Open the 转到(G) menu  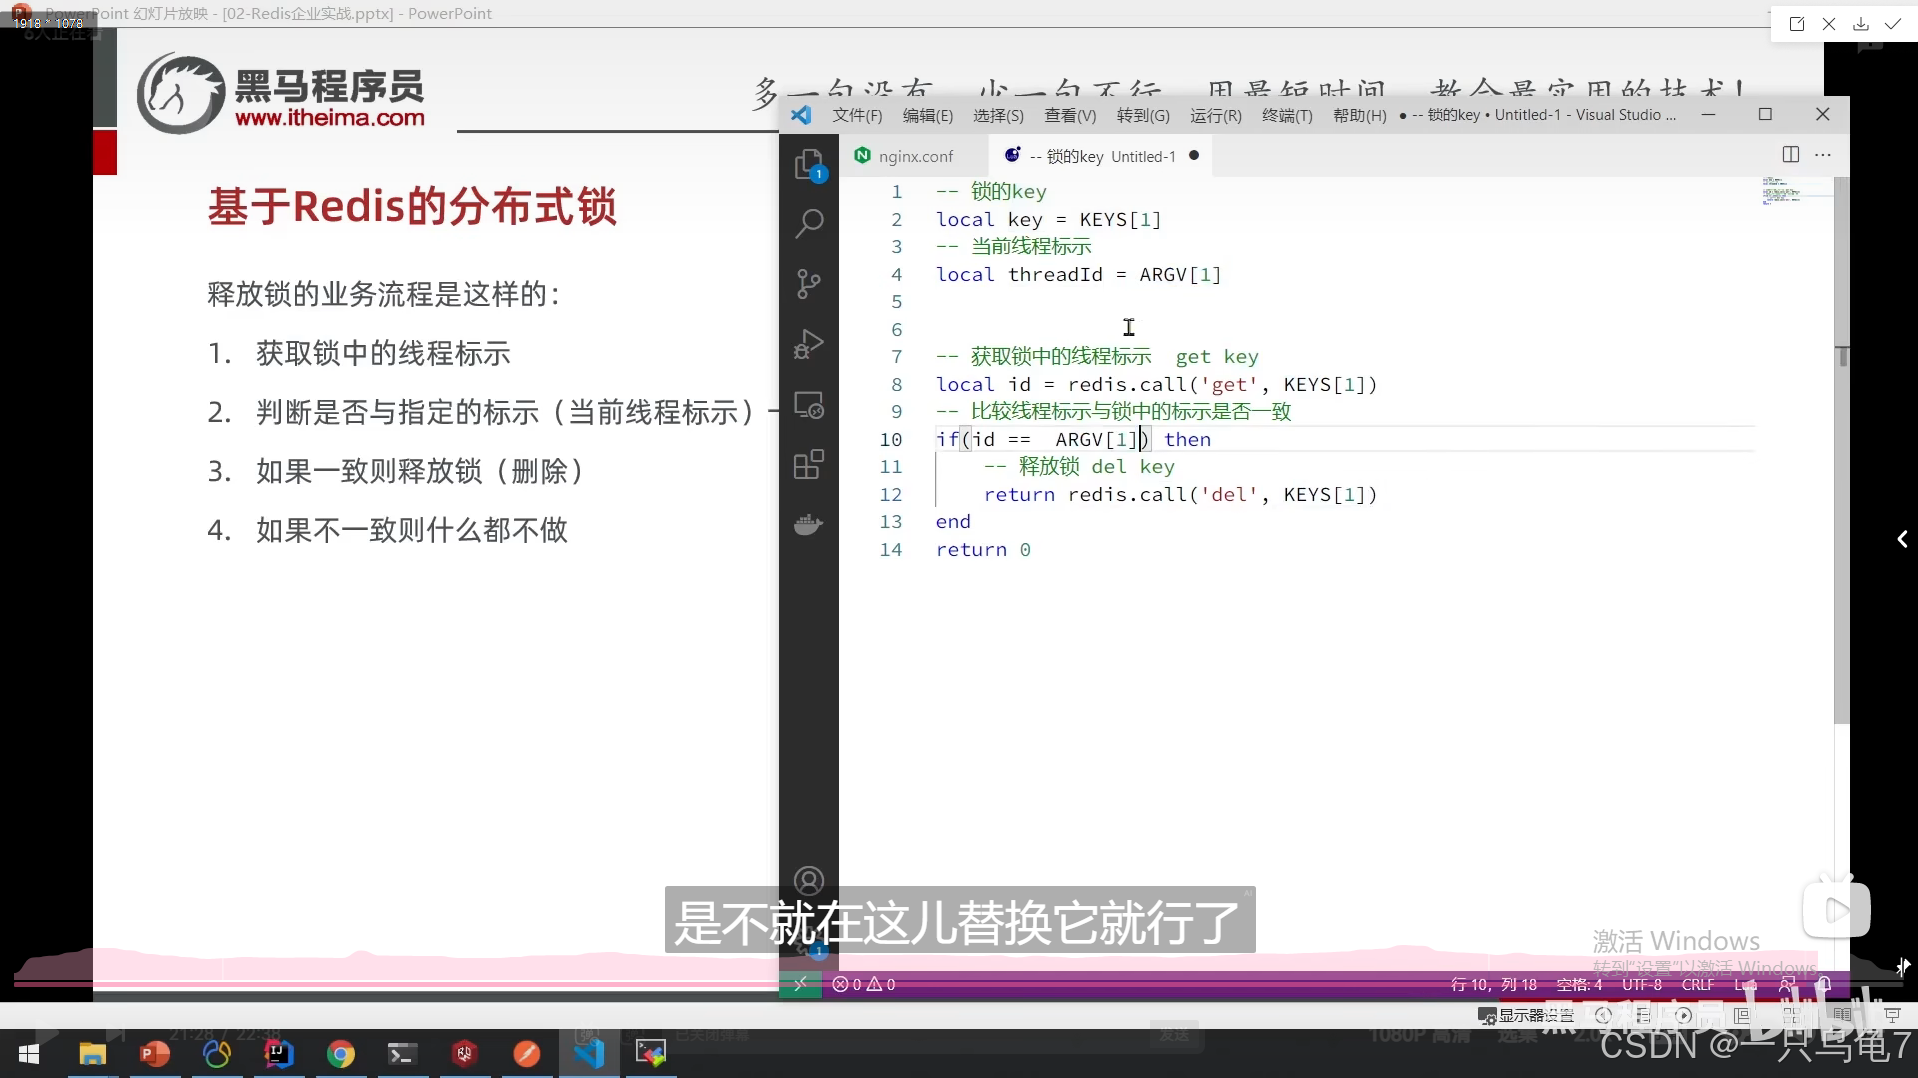[x=1143, y=115]
